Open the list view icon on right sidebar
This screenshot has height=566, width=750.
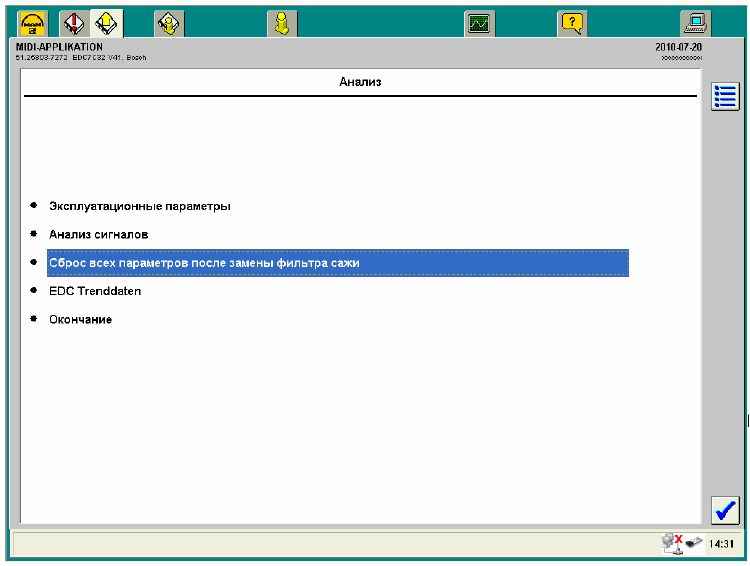coord(725,96)
